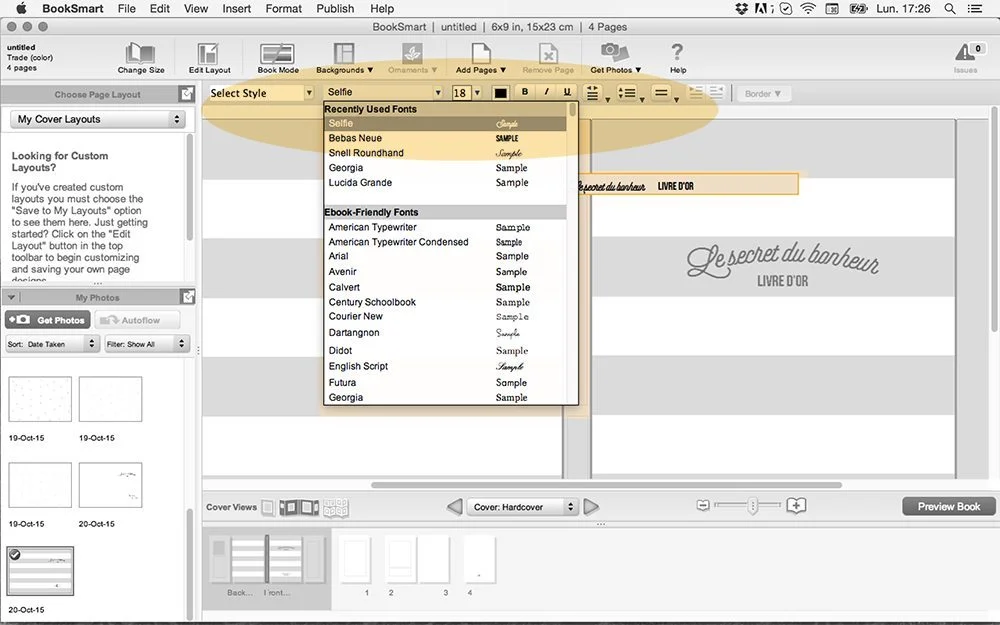Open the Add Pages menu
1000x625 pixels.
[481, 58]
